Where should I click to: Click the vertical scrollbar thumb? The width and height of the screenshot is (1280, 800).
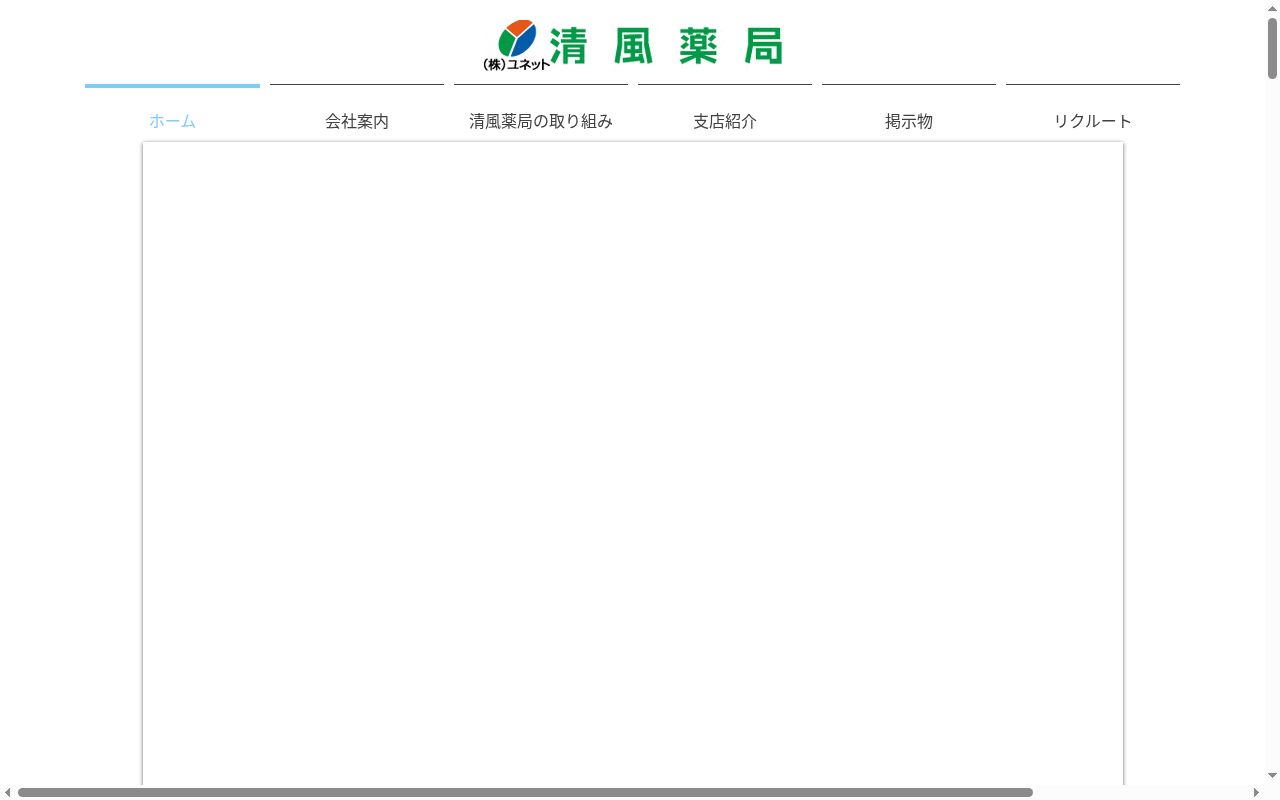(x=1272, y=48)
